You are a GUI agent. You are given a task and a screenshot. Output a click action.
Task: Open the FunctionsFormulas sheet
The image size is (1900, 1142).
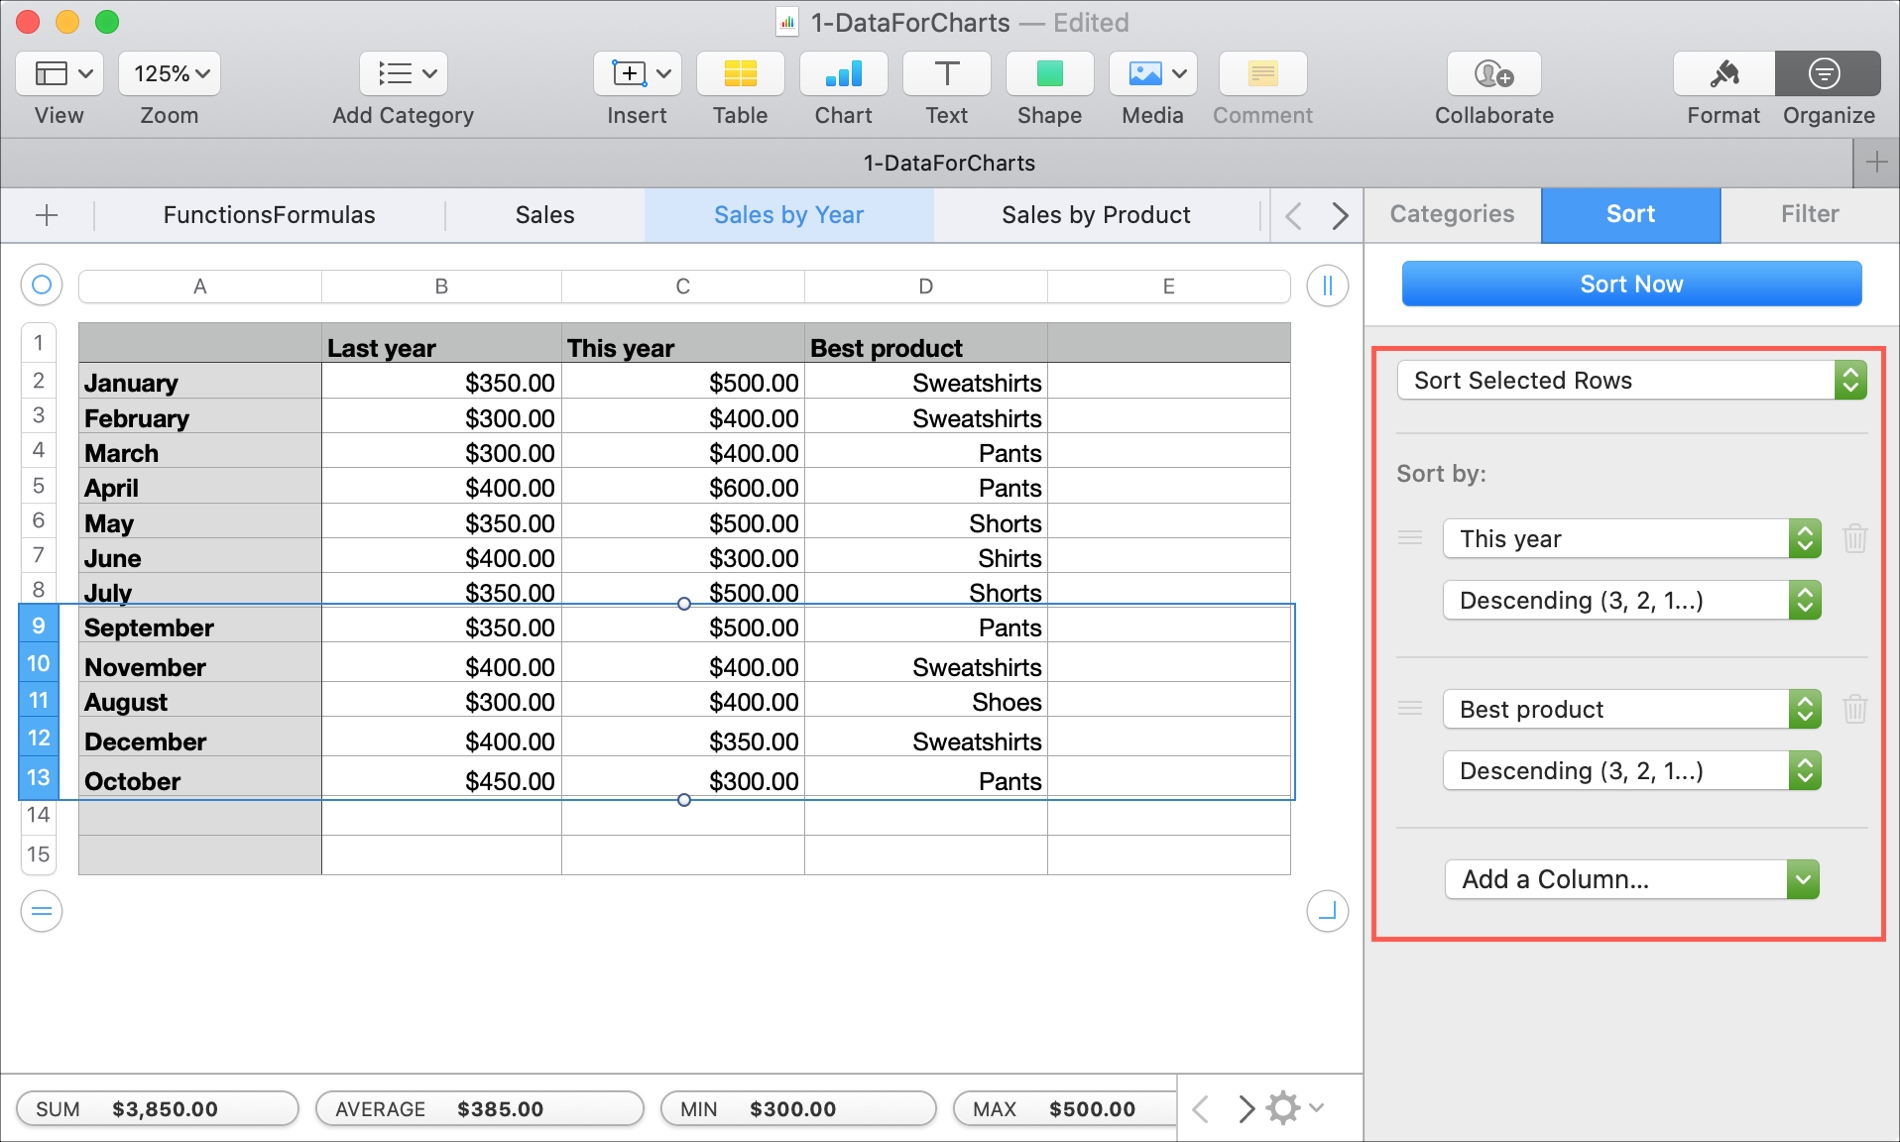point(269,214)
